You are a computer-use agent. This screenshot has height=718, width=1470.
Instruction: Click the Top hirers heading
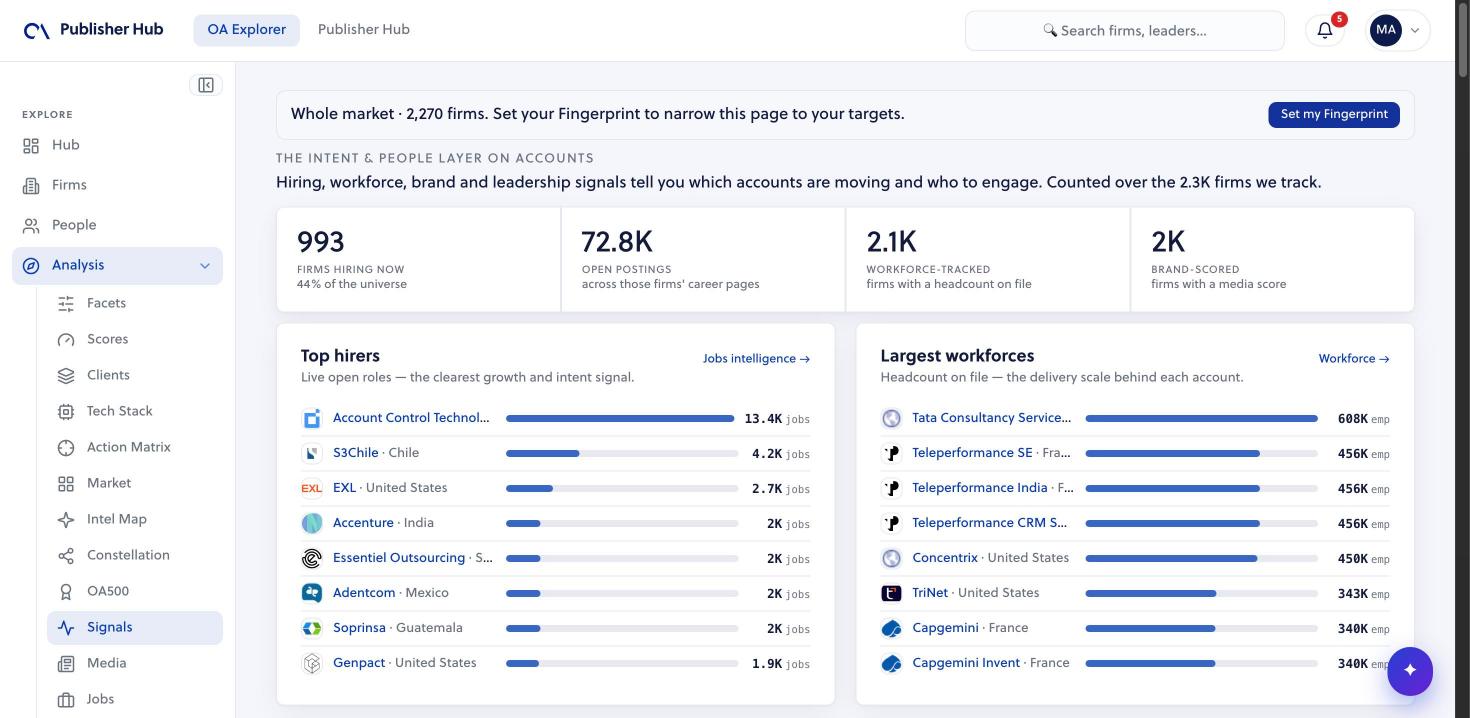point(340,356)
